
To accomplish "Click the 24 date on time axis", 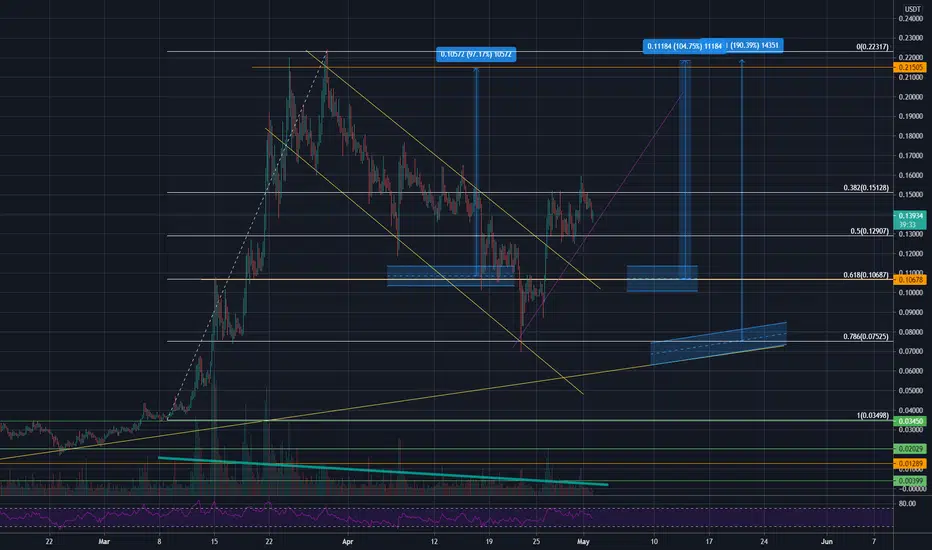I will click(x=764, y=542).
